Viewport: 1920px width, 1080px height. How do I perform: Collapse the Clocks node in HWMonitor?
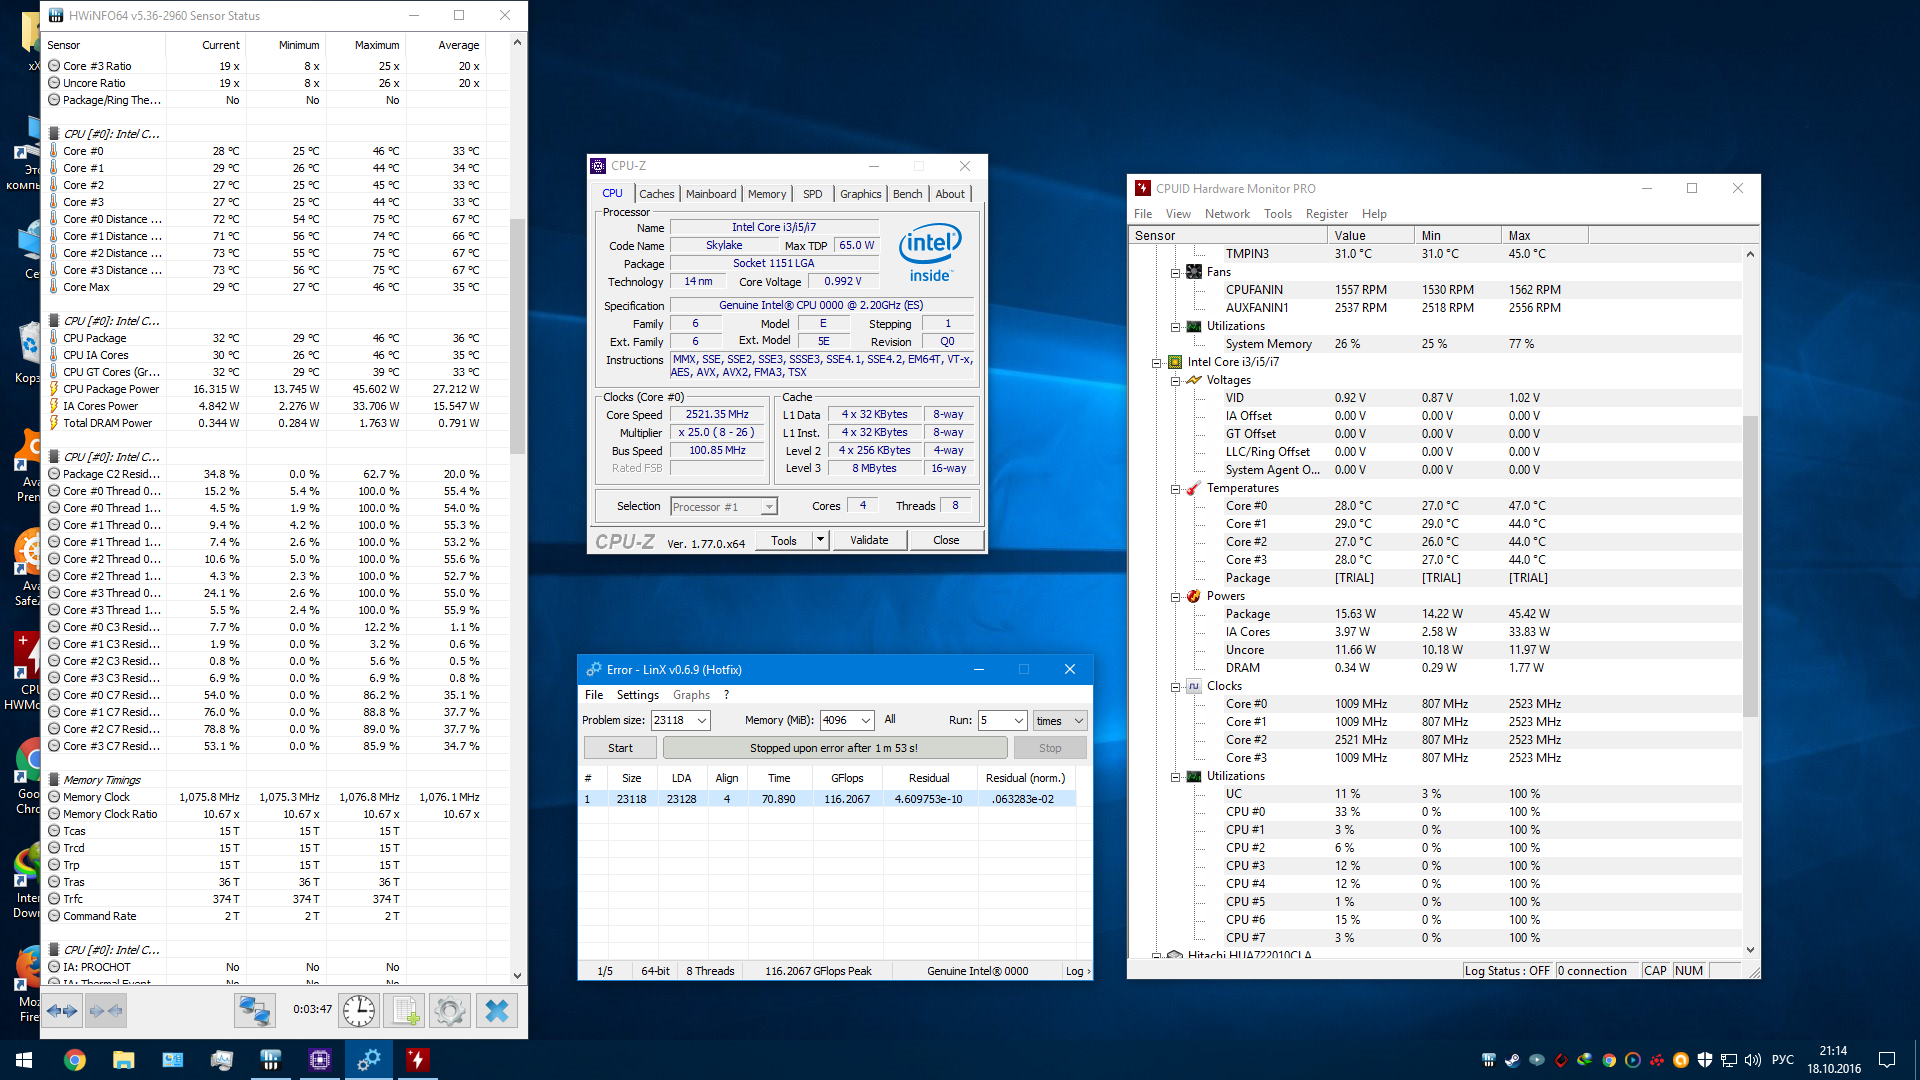[1176, 687]
